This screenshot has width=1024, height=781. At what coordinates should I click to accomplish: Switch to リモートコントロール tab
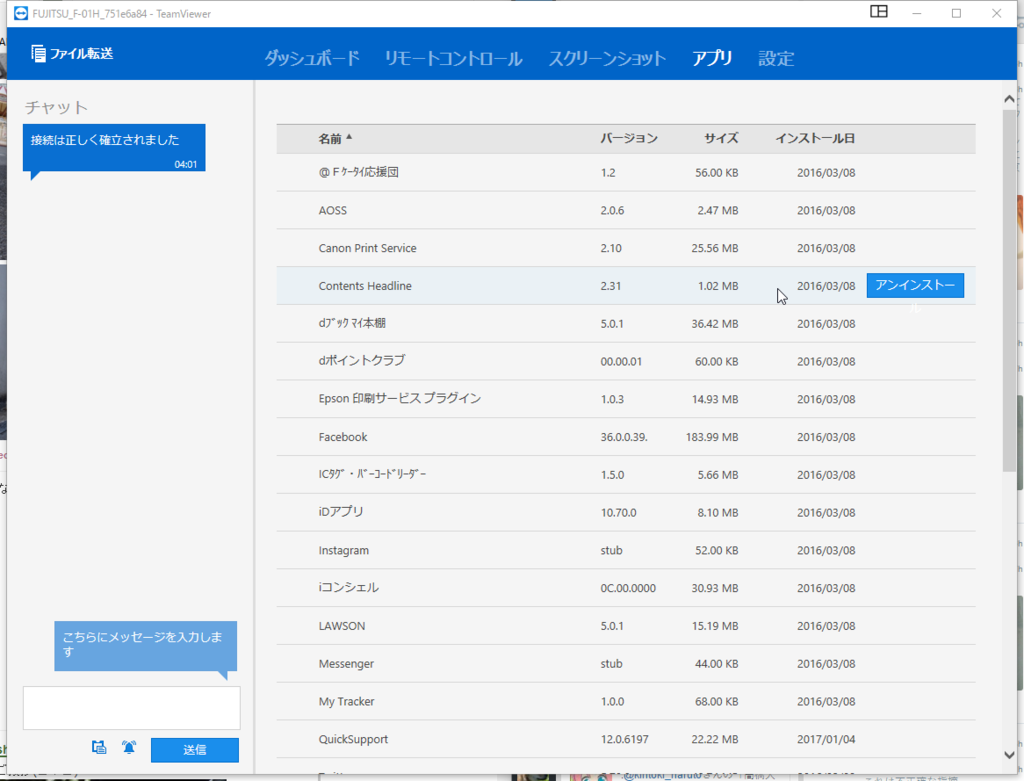(453, 58)
